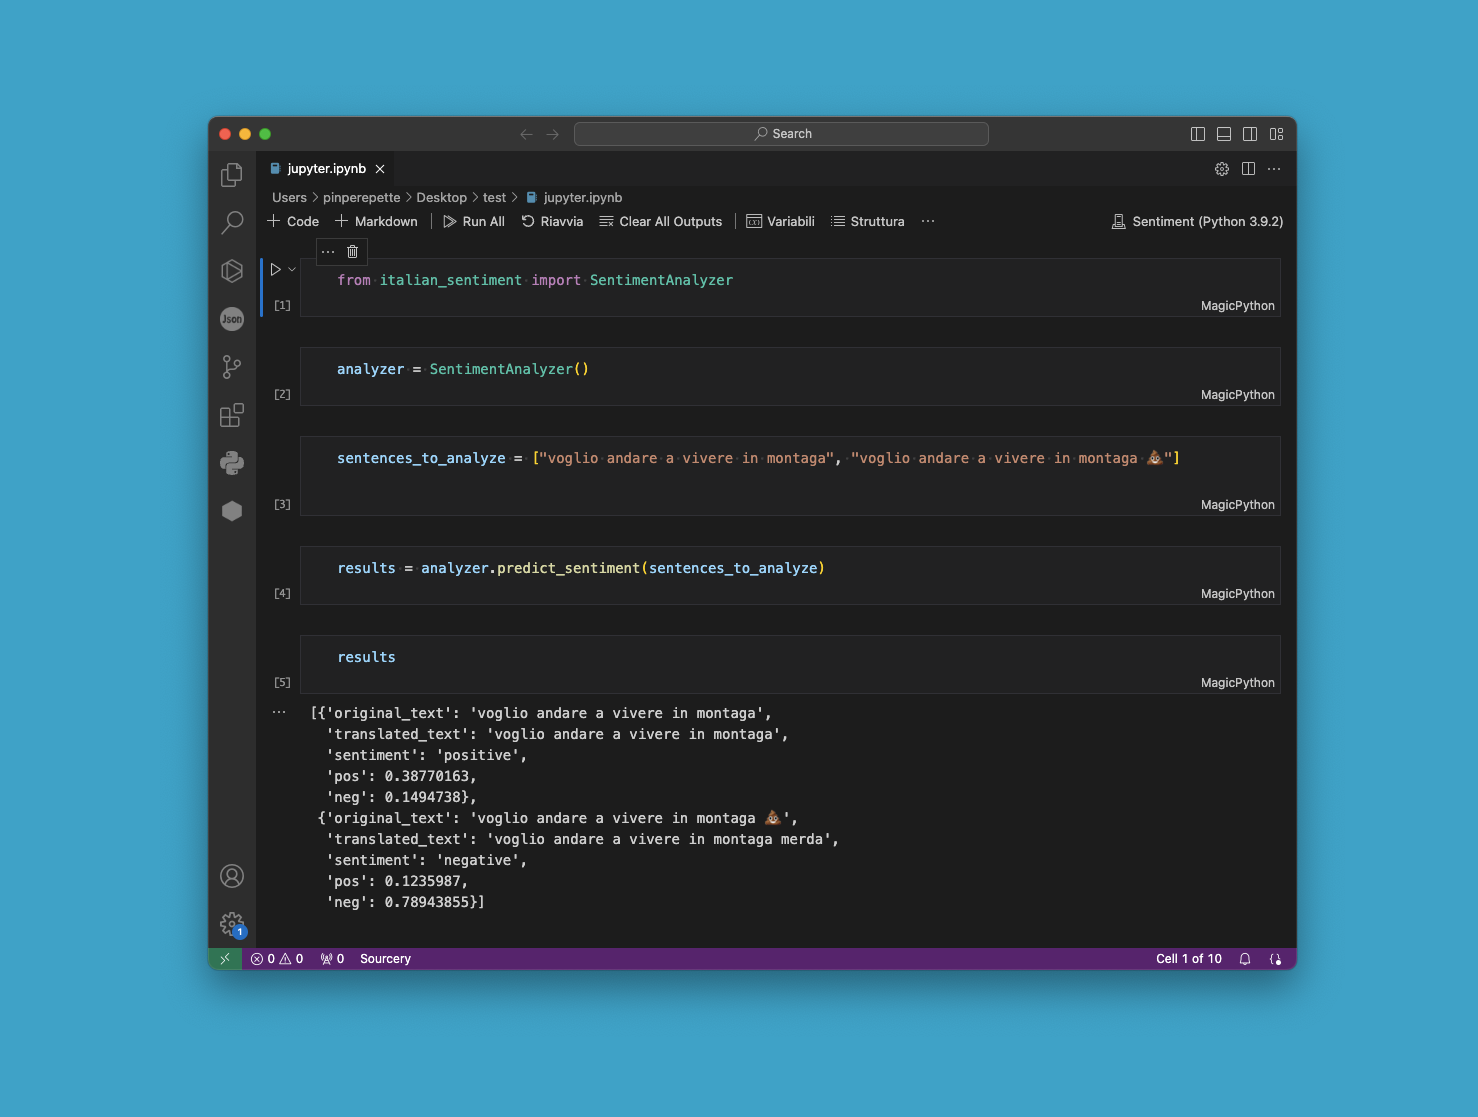Click the Search command center field
This screenshot has height=1117, width=1478.
point(781,134)
